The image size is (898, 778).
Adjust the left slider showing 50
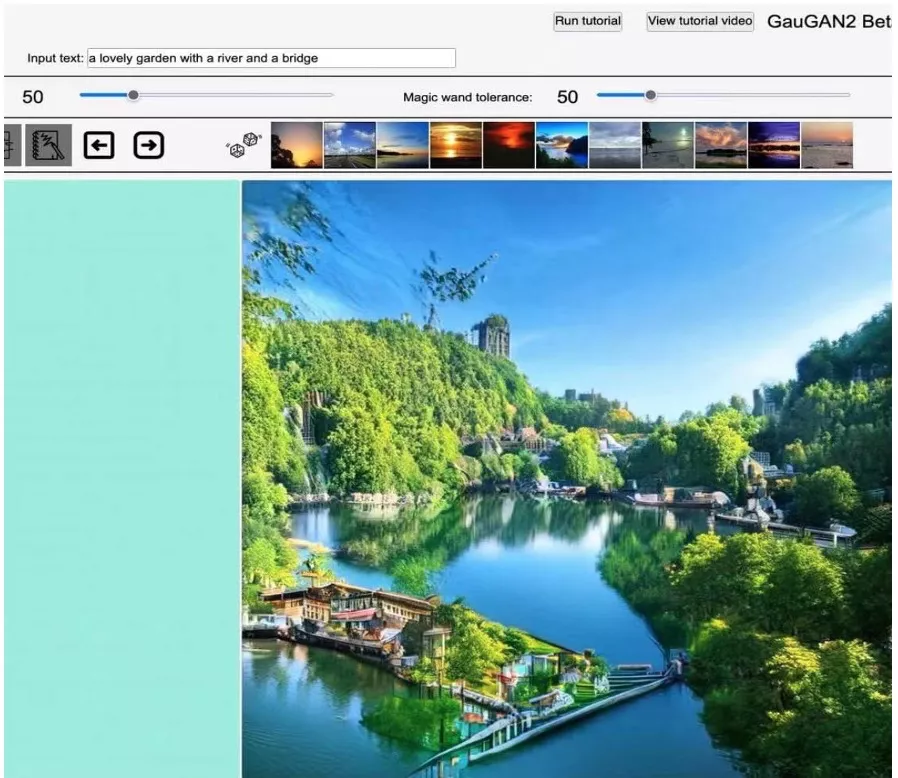click(x=206, y=95)
